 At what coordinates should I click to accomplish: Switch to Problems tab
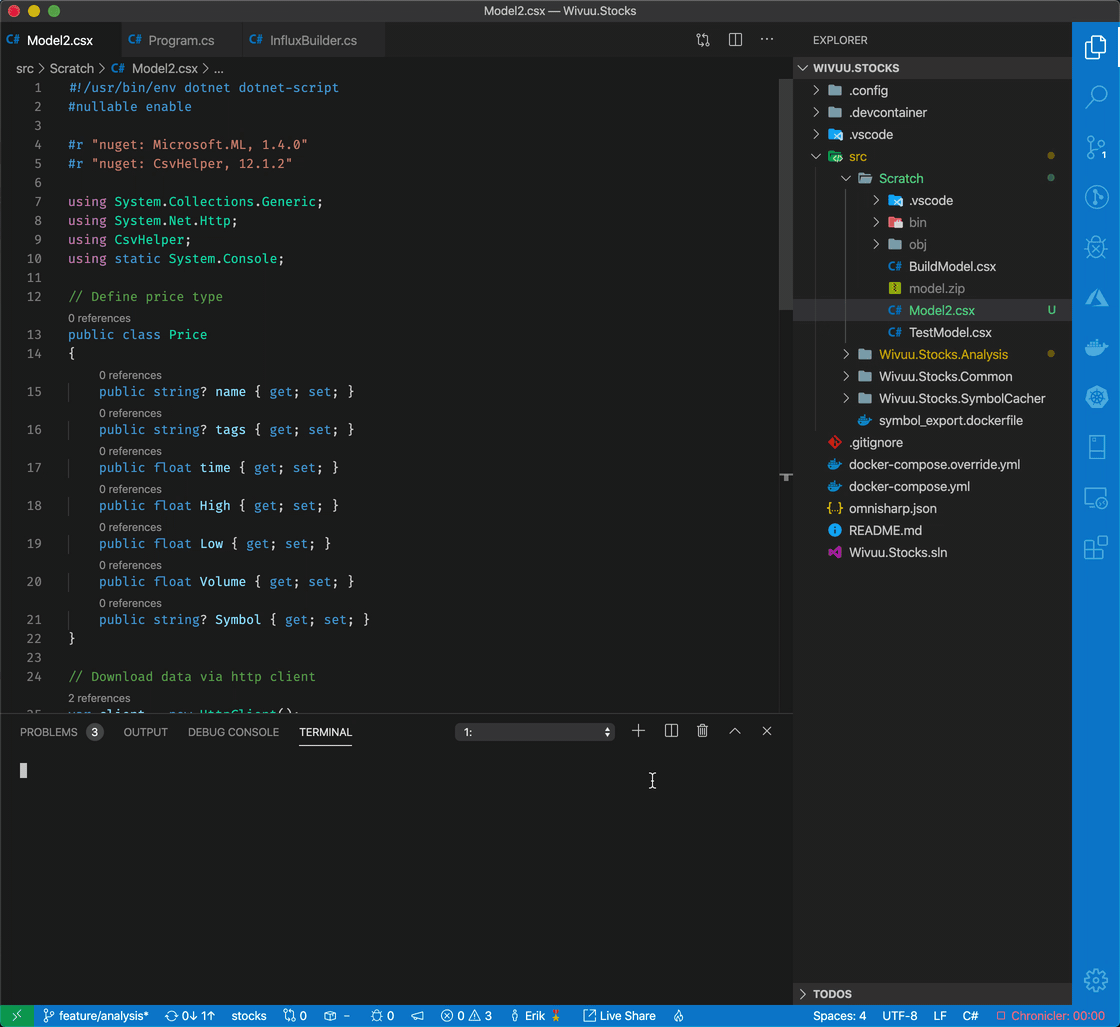tap(61, 732)
